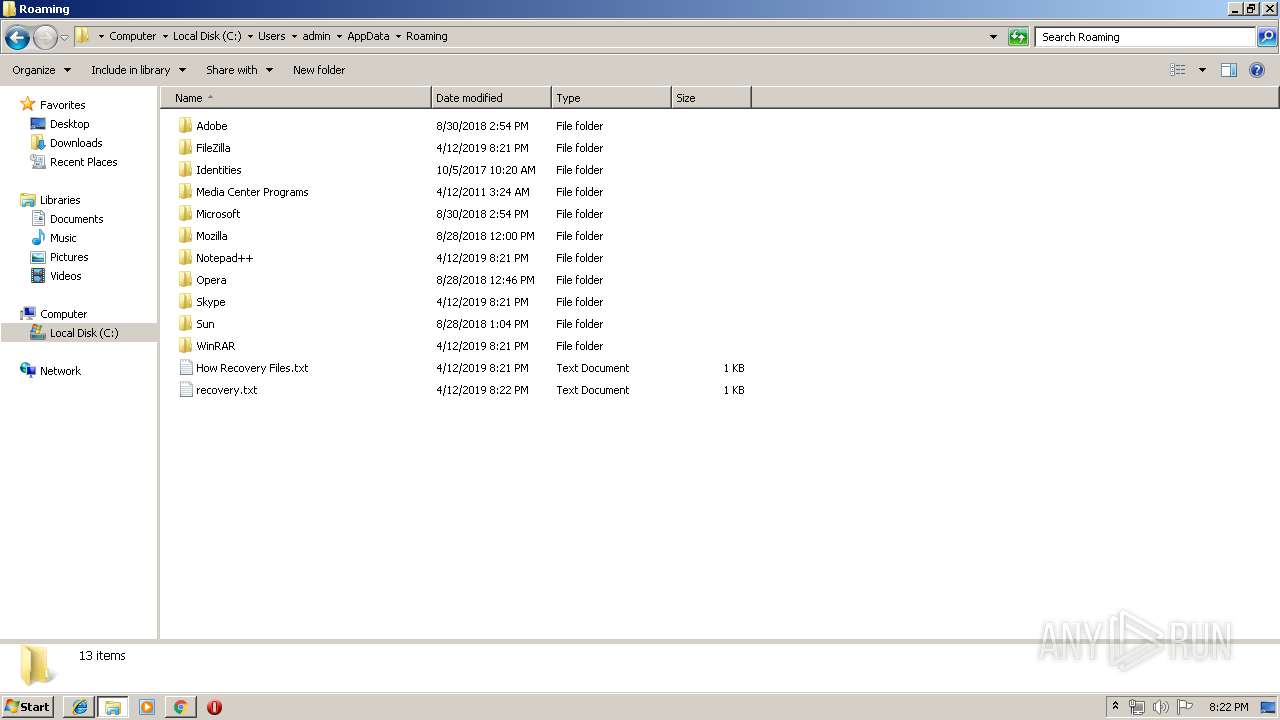
Task: Open the Organize dropdown menu
Action: [41, 70]
